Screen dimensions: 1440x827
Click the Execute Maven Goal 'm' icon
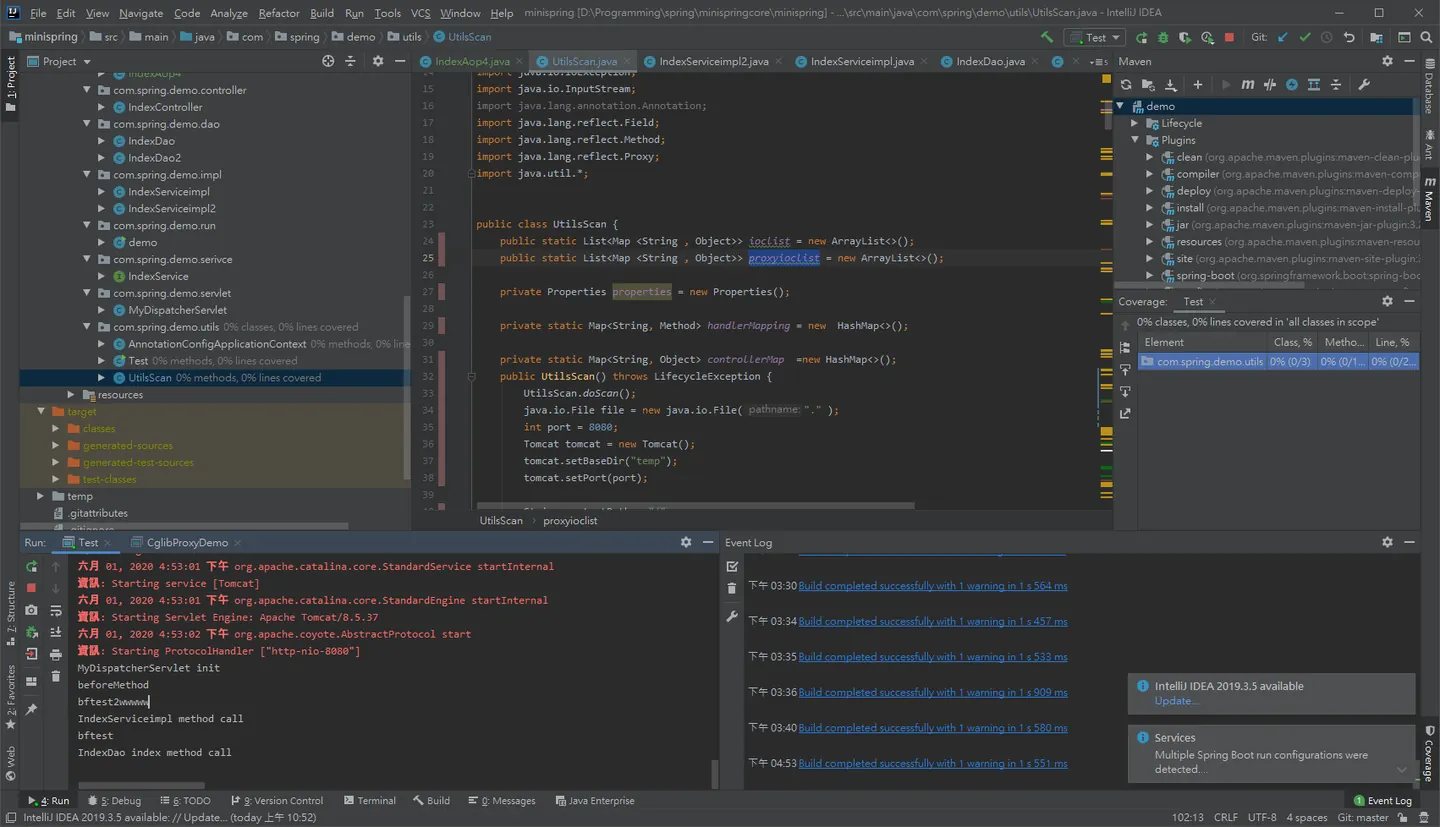click(1247, 85)
